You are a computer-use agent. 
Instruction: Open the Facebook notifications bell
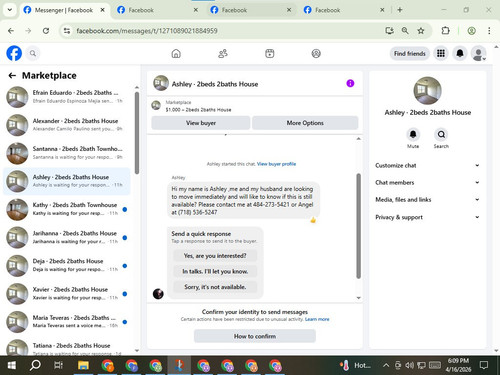(x=460, y=53)
